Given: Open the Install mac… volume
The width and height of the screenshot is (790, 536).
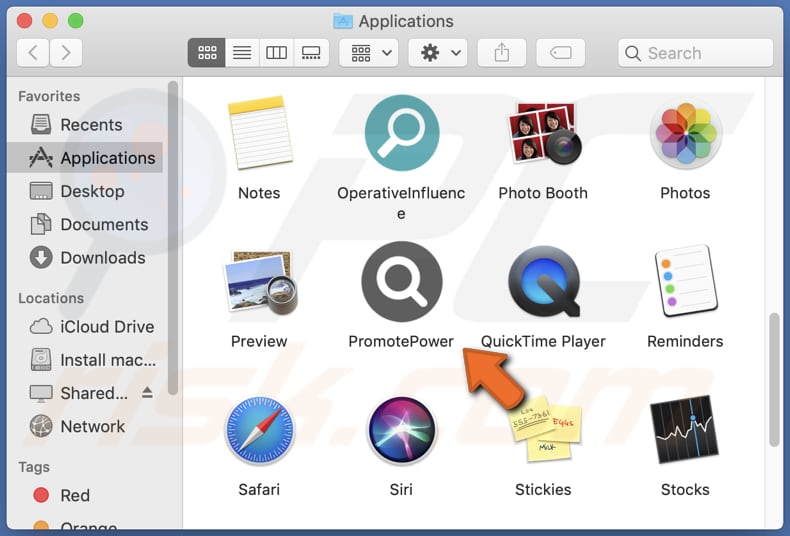Looking at the screenshot, I should tap(85, 360).
